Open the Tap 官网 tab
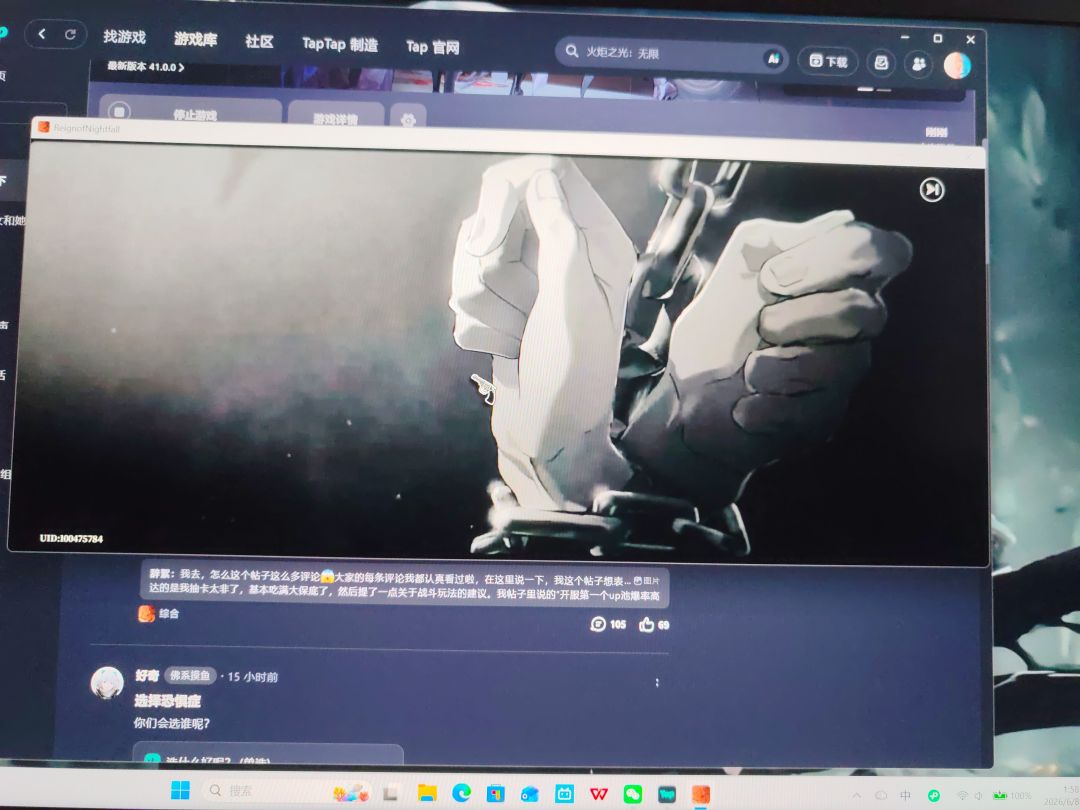The width and height of the screenshot is (1080, 810). (x=433, y=47)
